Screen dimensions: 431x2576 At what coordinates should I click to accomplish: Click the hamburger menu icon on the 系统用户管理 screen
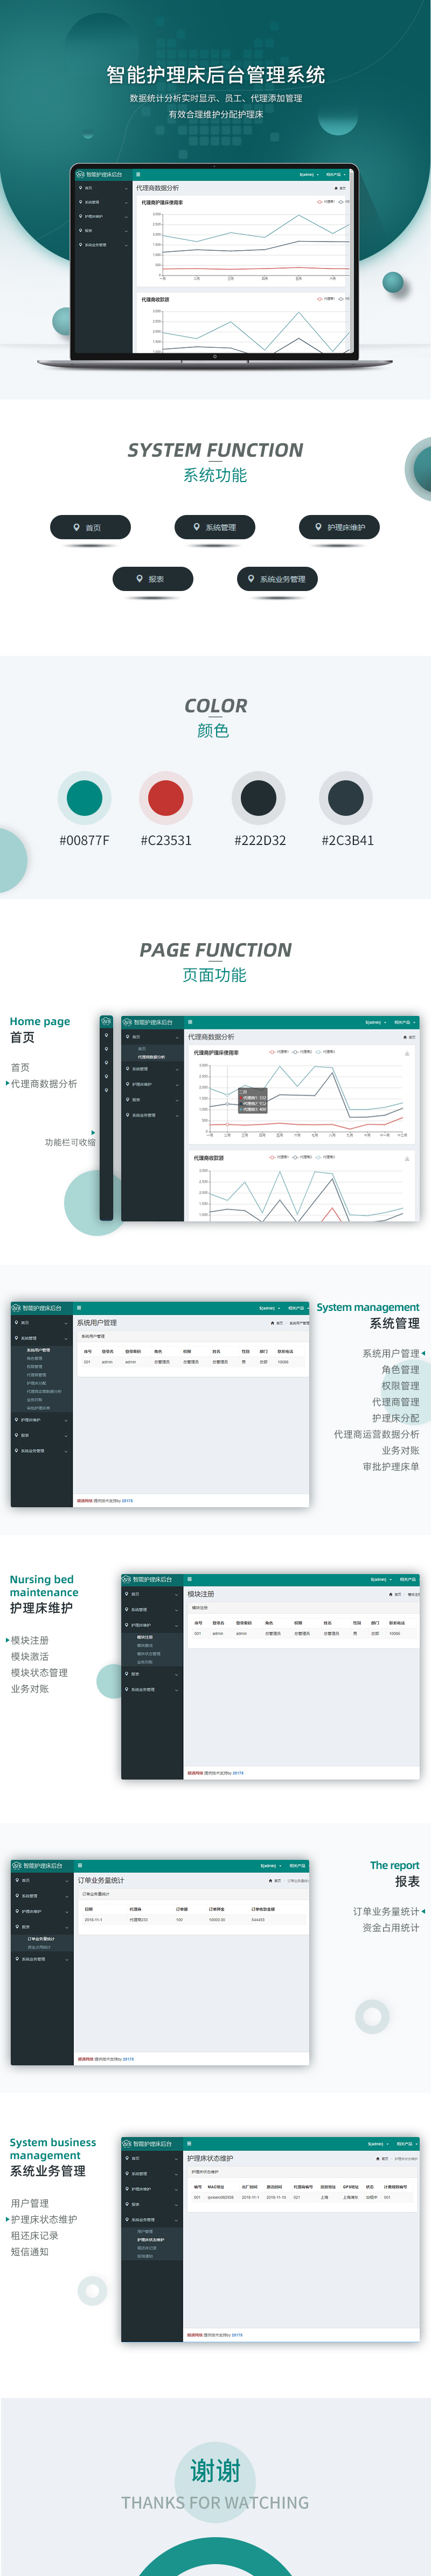click(79, 1307)
